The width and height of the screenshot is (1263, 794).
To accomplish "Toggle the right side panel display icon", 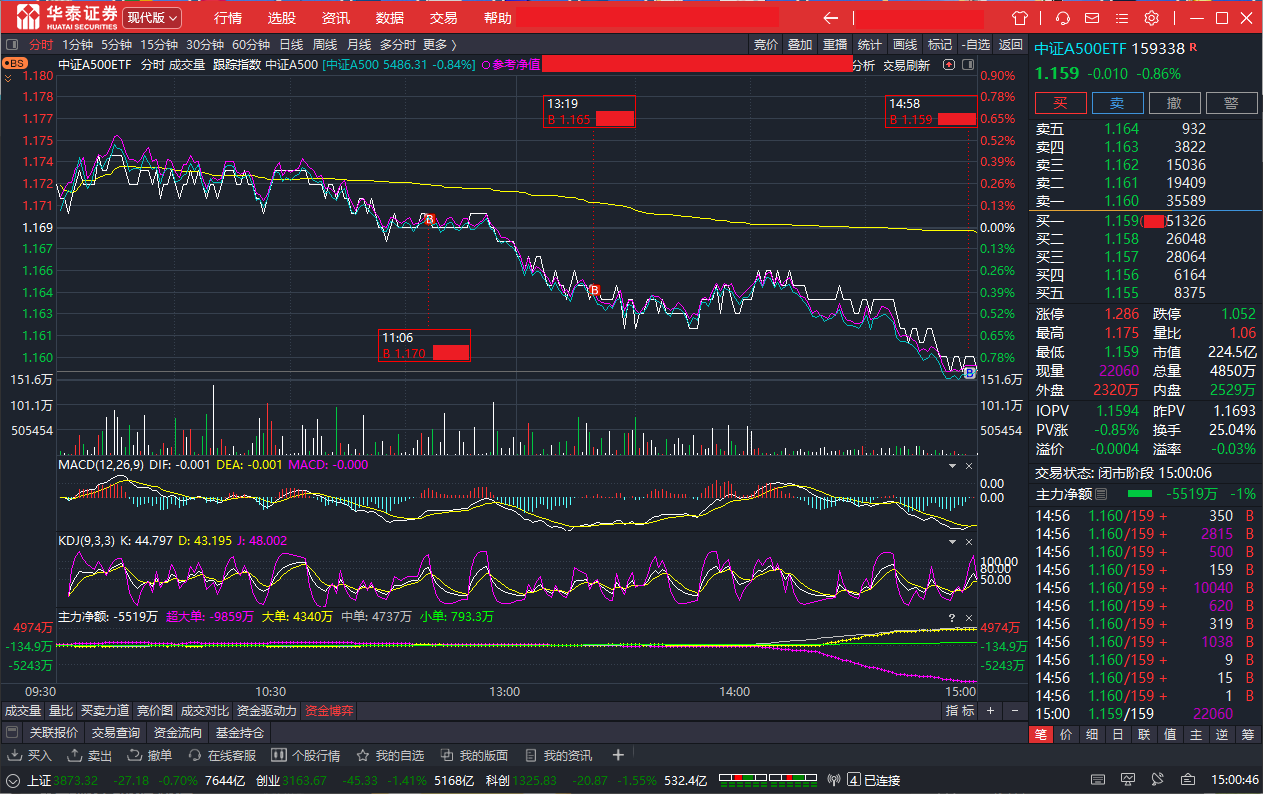I will (969, 64).
